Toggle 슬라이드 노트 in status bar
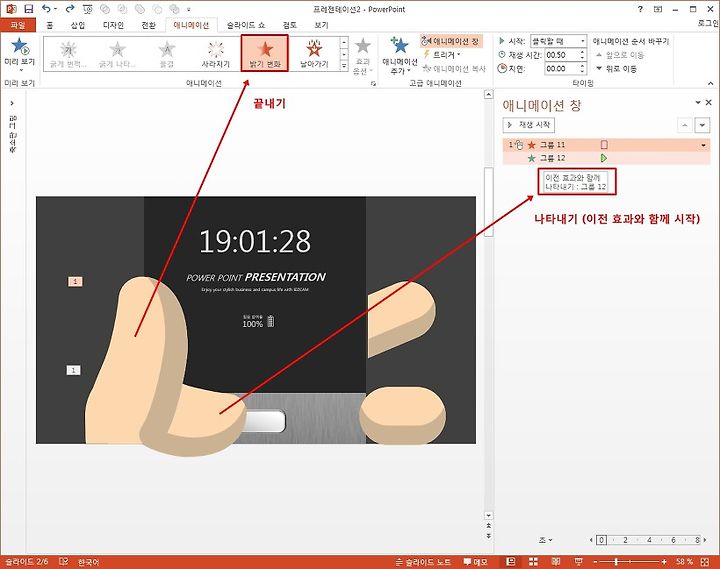Viewport: 720px width, 569px height. [423, 562]
